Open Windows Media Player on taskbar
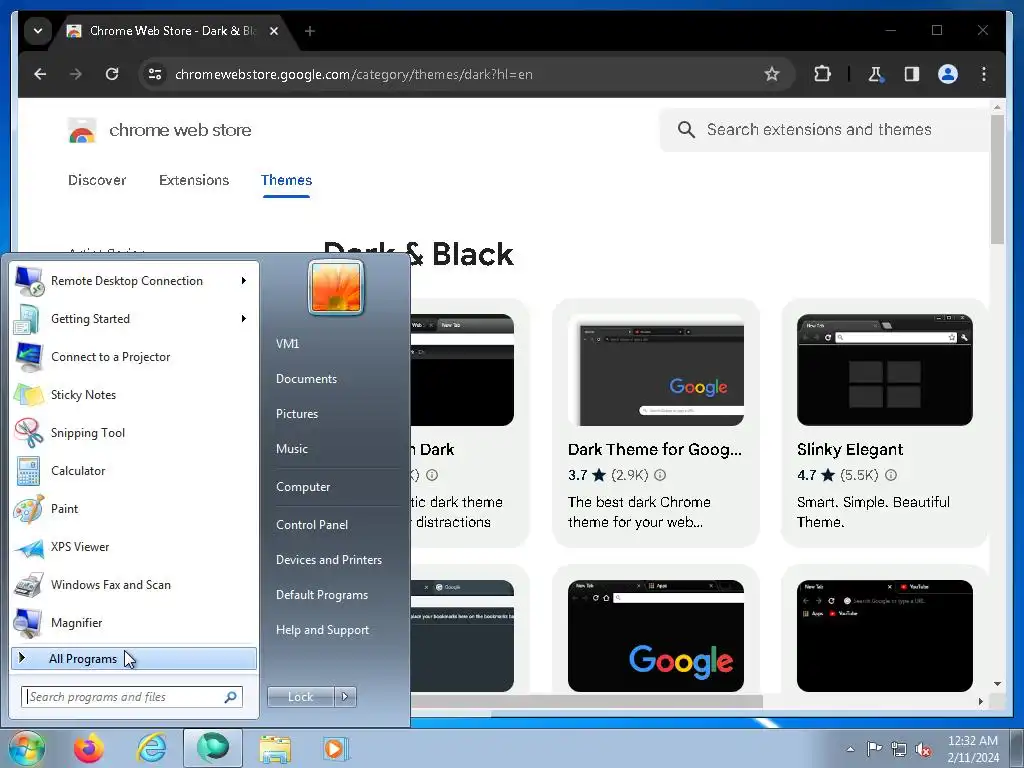This screenshot has height=768, width=1024. click(337, 748)
